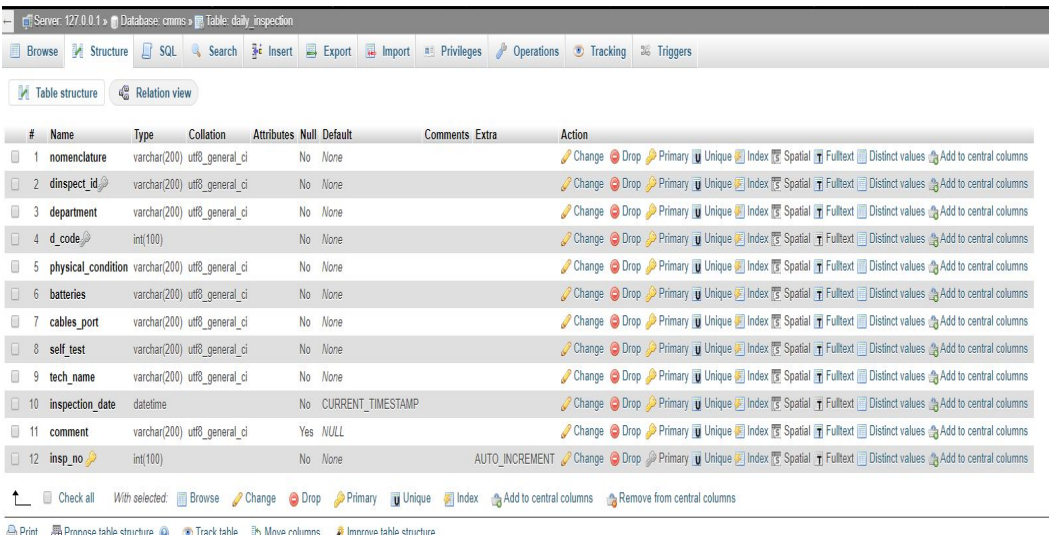
Task: Click the key icon beside insp_no name
Action: pyautogui.click(x=91, y=459)
